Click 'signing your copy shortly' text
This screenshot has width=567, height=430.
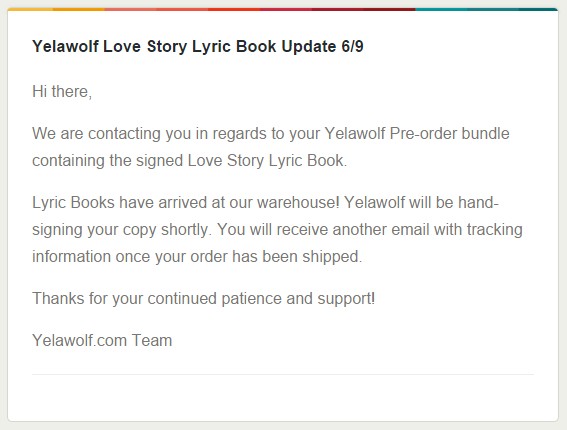(122, 230)
